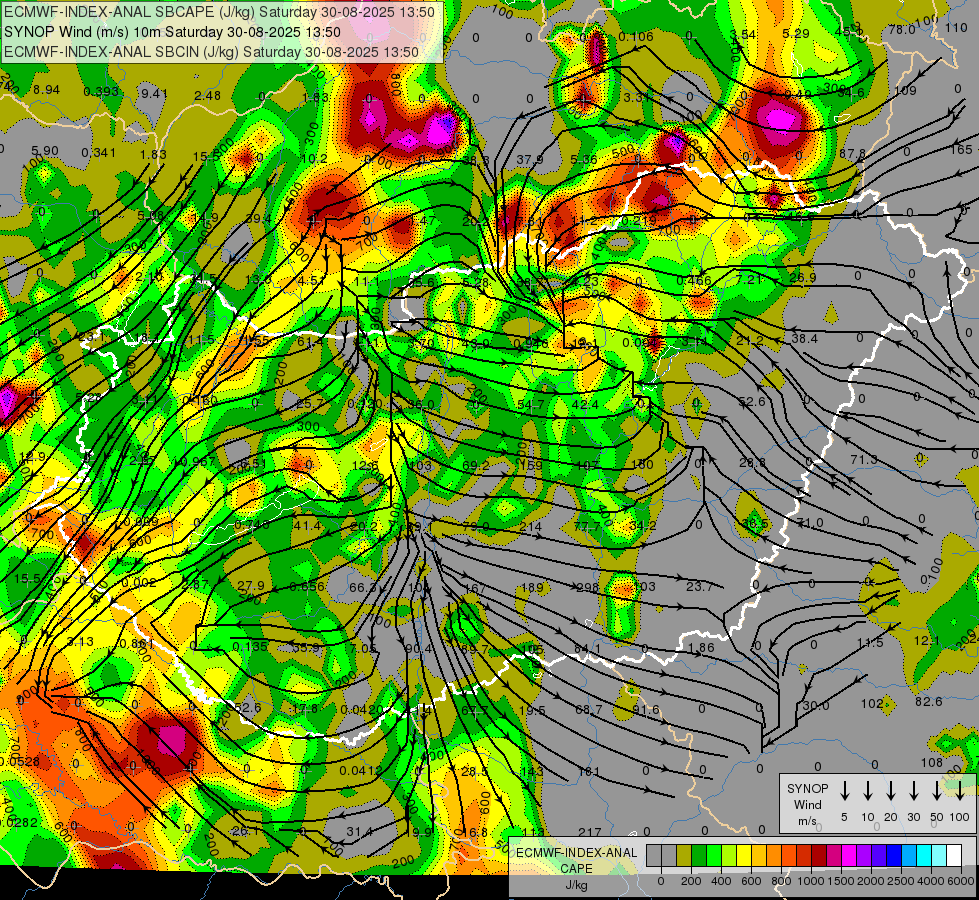
Task: Click the map value 90.4
Action: coord(418,649)
